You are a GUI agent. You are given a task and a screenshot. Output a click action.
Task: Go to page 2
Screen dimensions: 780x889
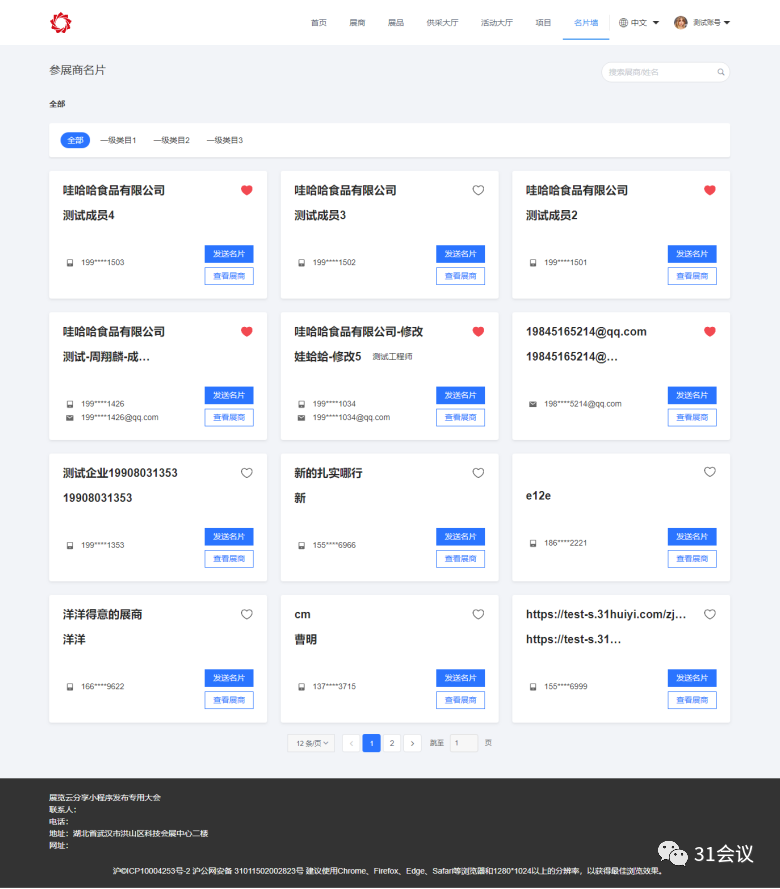coord(392,743)
